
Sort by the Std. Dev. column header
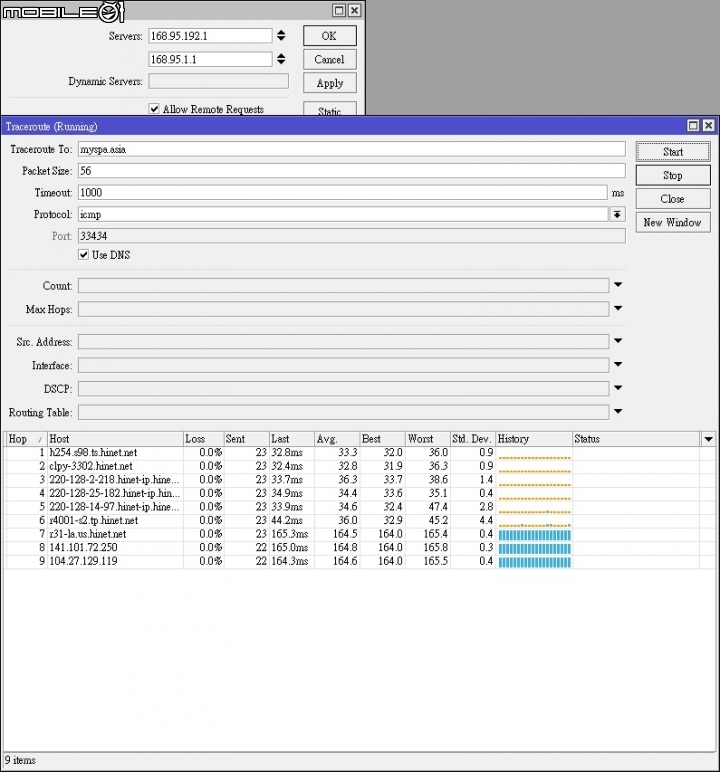pyautogui.click(x=472, y=439)
